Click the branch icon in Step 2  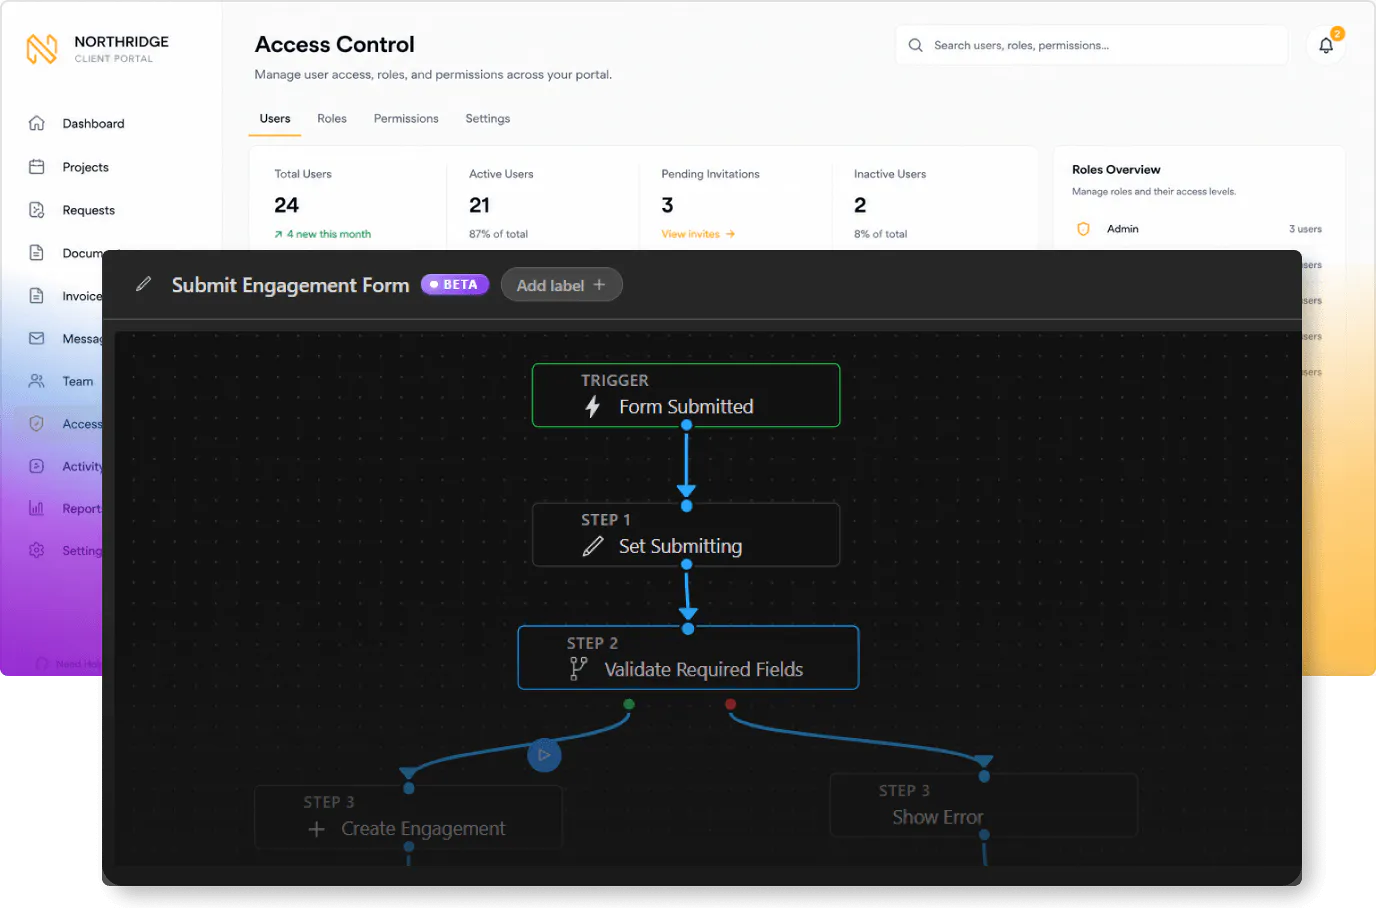tap(578, 669)
